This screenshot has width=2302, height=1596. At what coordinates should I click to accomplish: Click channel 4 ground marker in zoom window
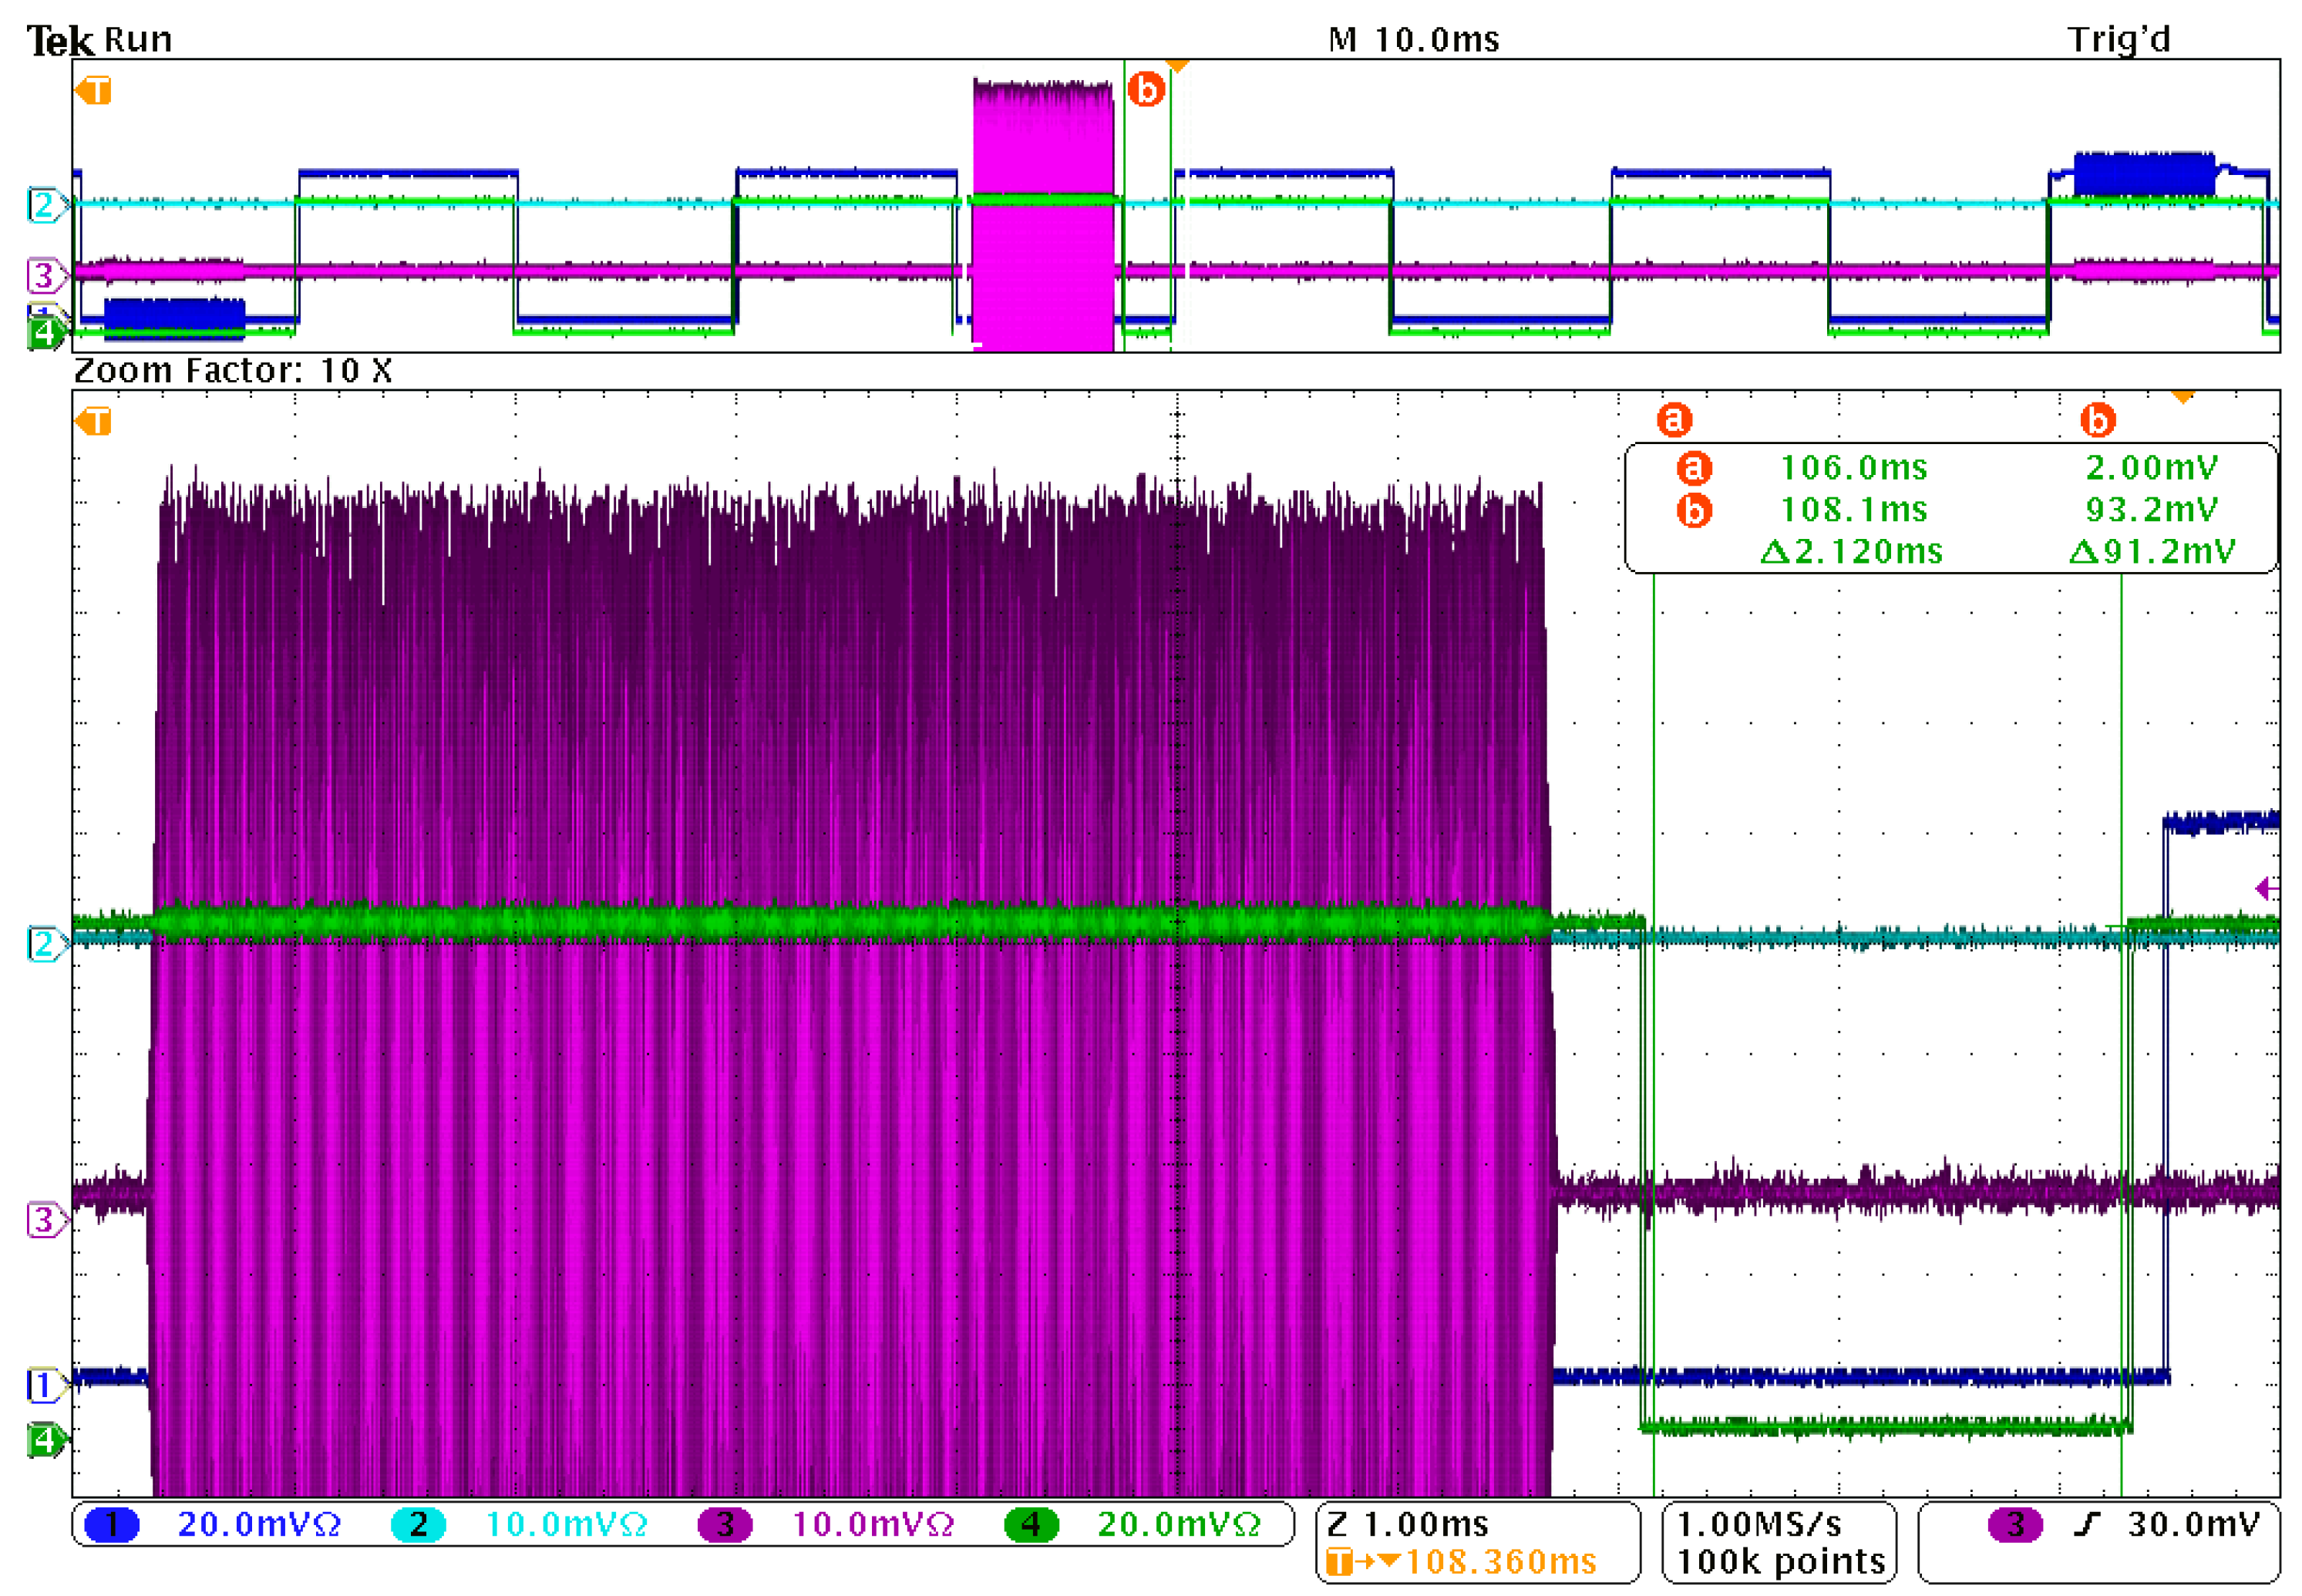(x=44, y=1440)
